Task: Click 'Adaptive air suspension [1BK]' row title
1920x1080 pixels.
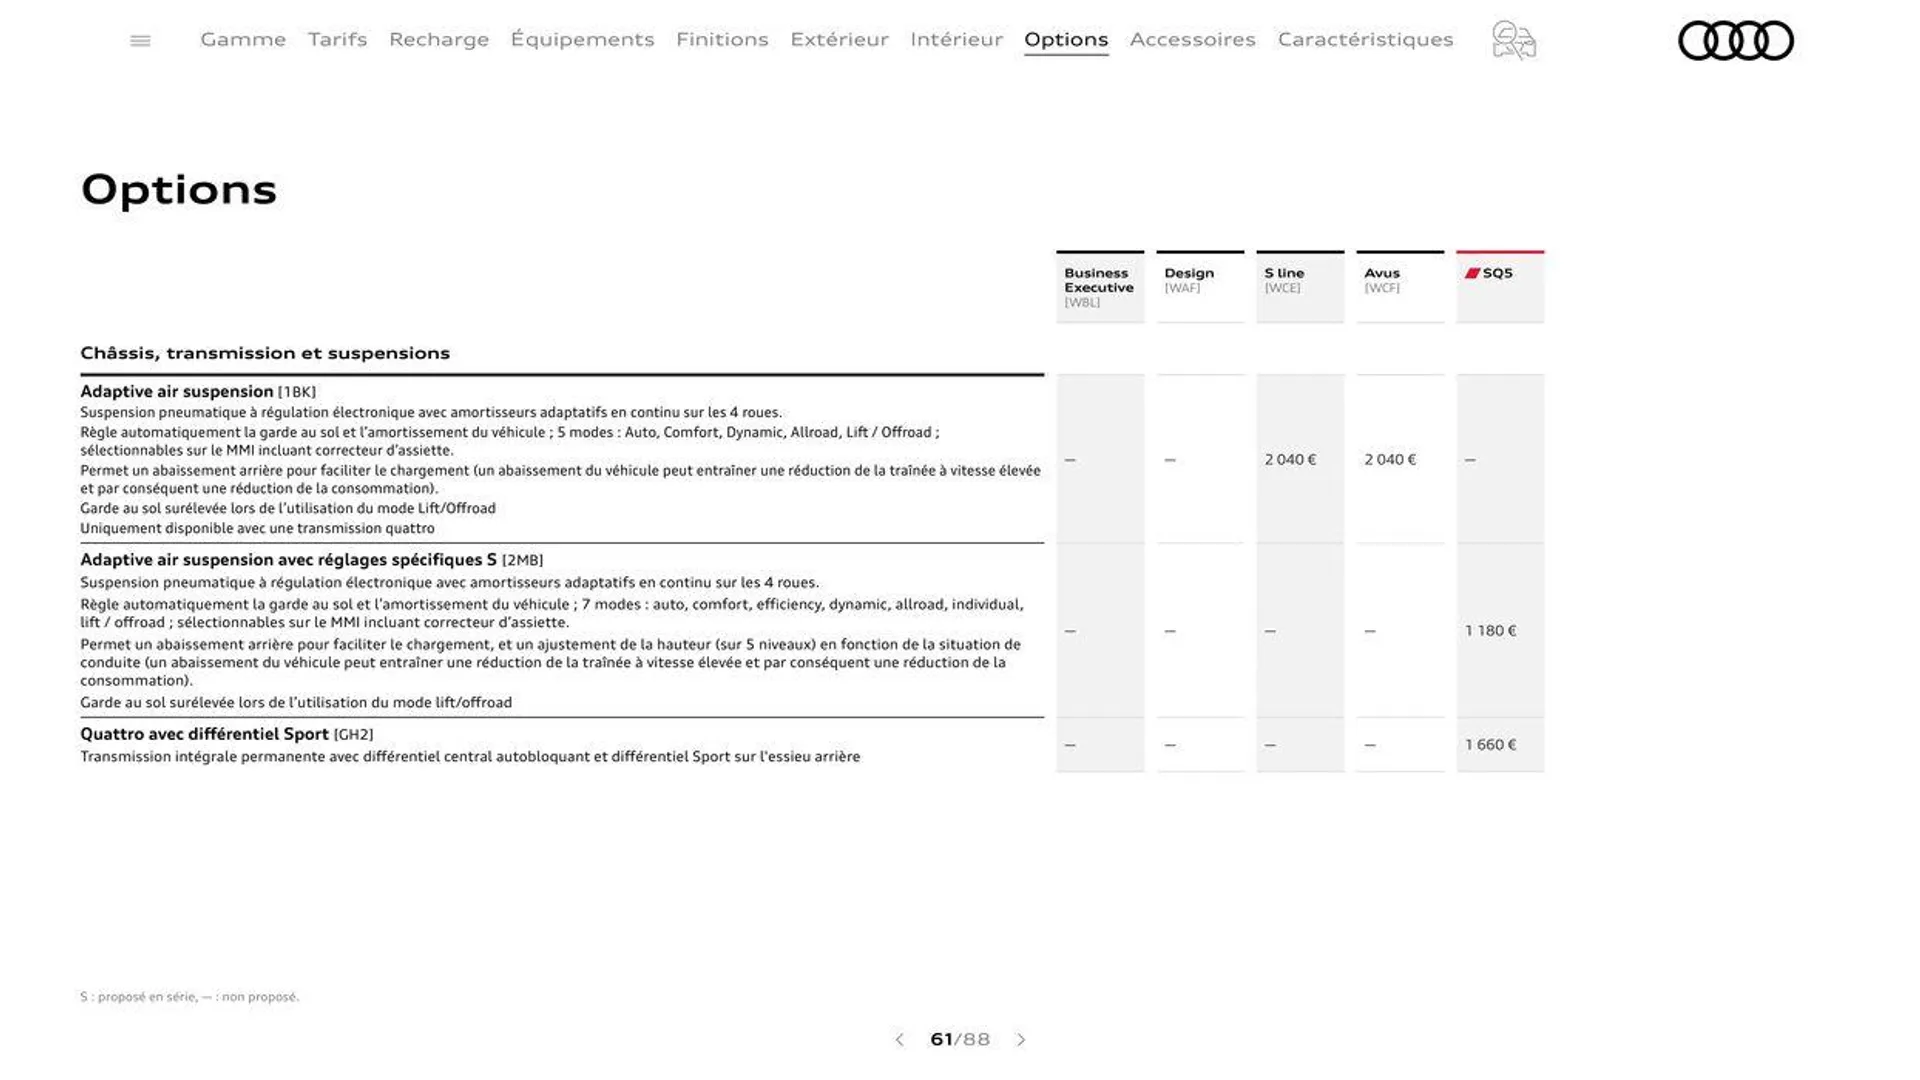Action: 198,391
